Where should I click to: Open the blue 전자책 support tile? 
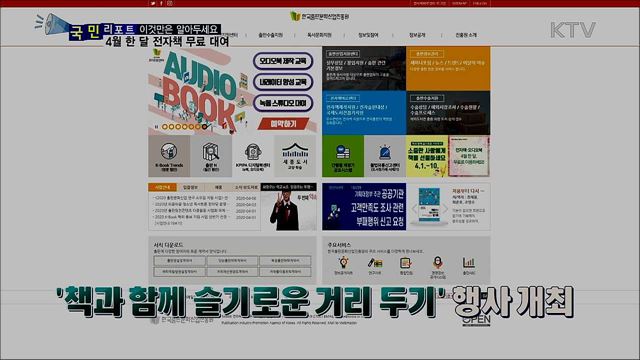(x=364, y=113)
